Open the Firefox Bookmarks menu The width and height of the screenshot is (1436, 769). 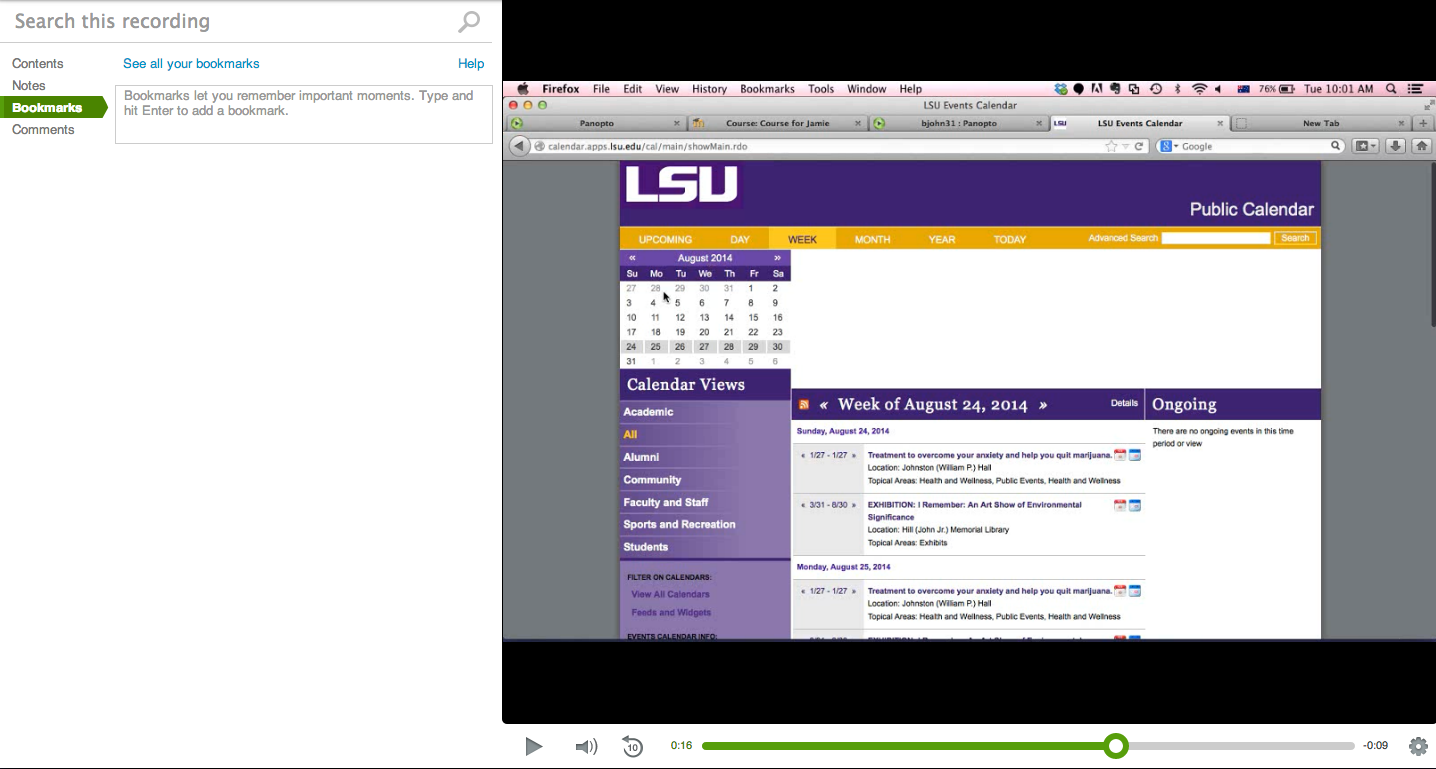coord(767,89)
